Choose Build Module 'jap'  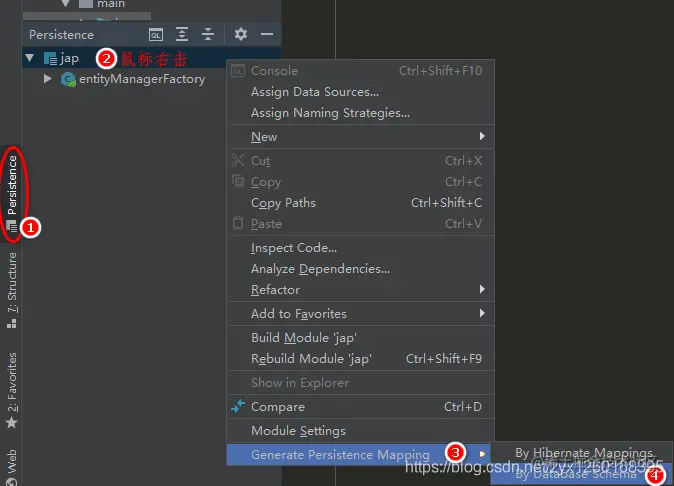[x=361, y=338]
